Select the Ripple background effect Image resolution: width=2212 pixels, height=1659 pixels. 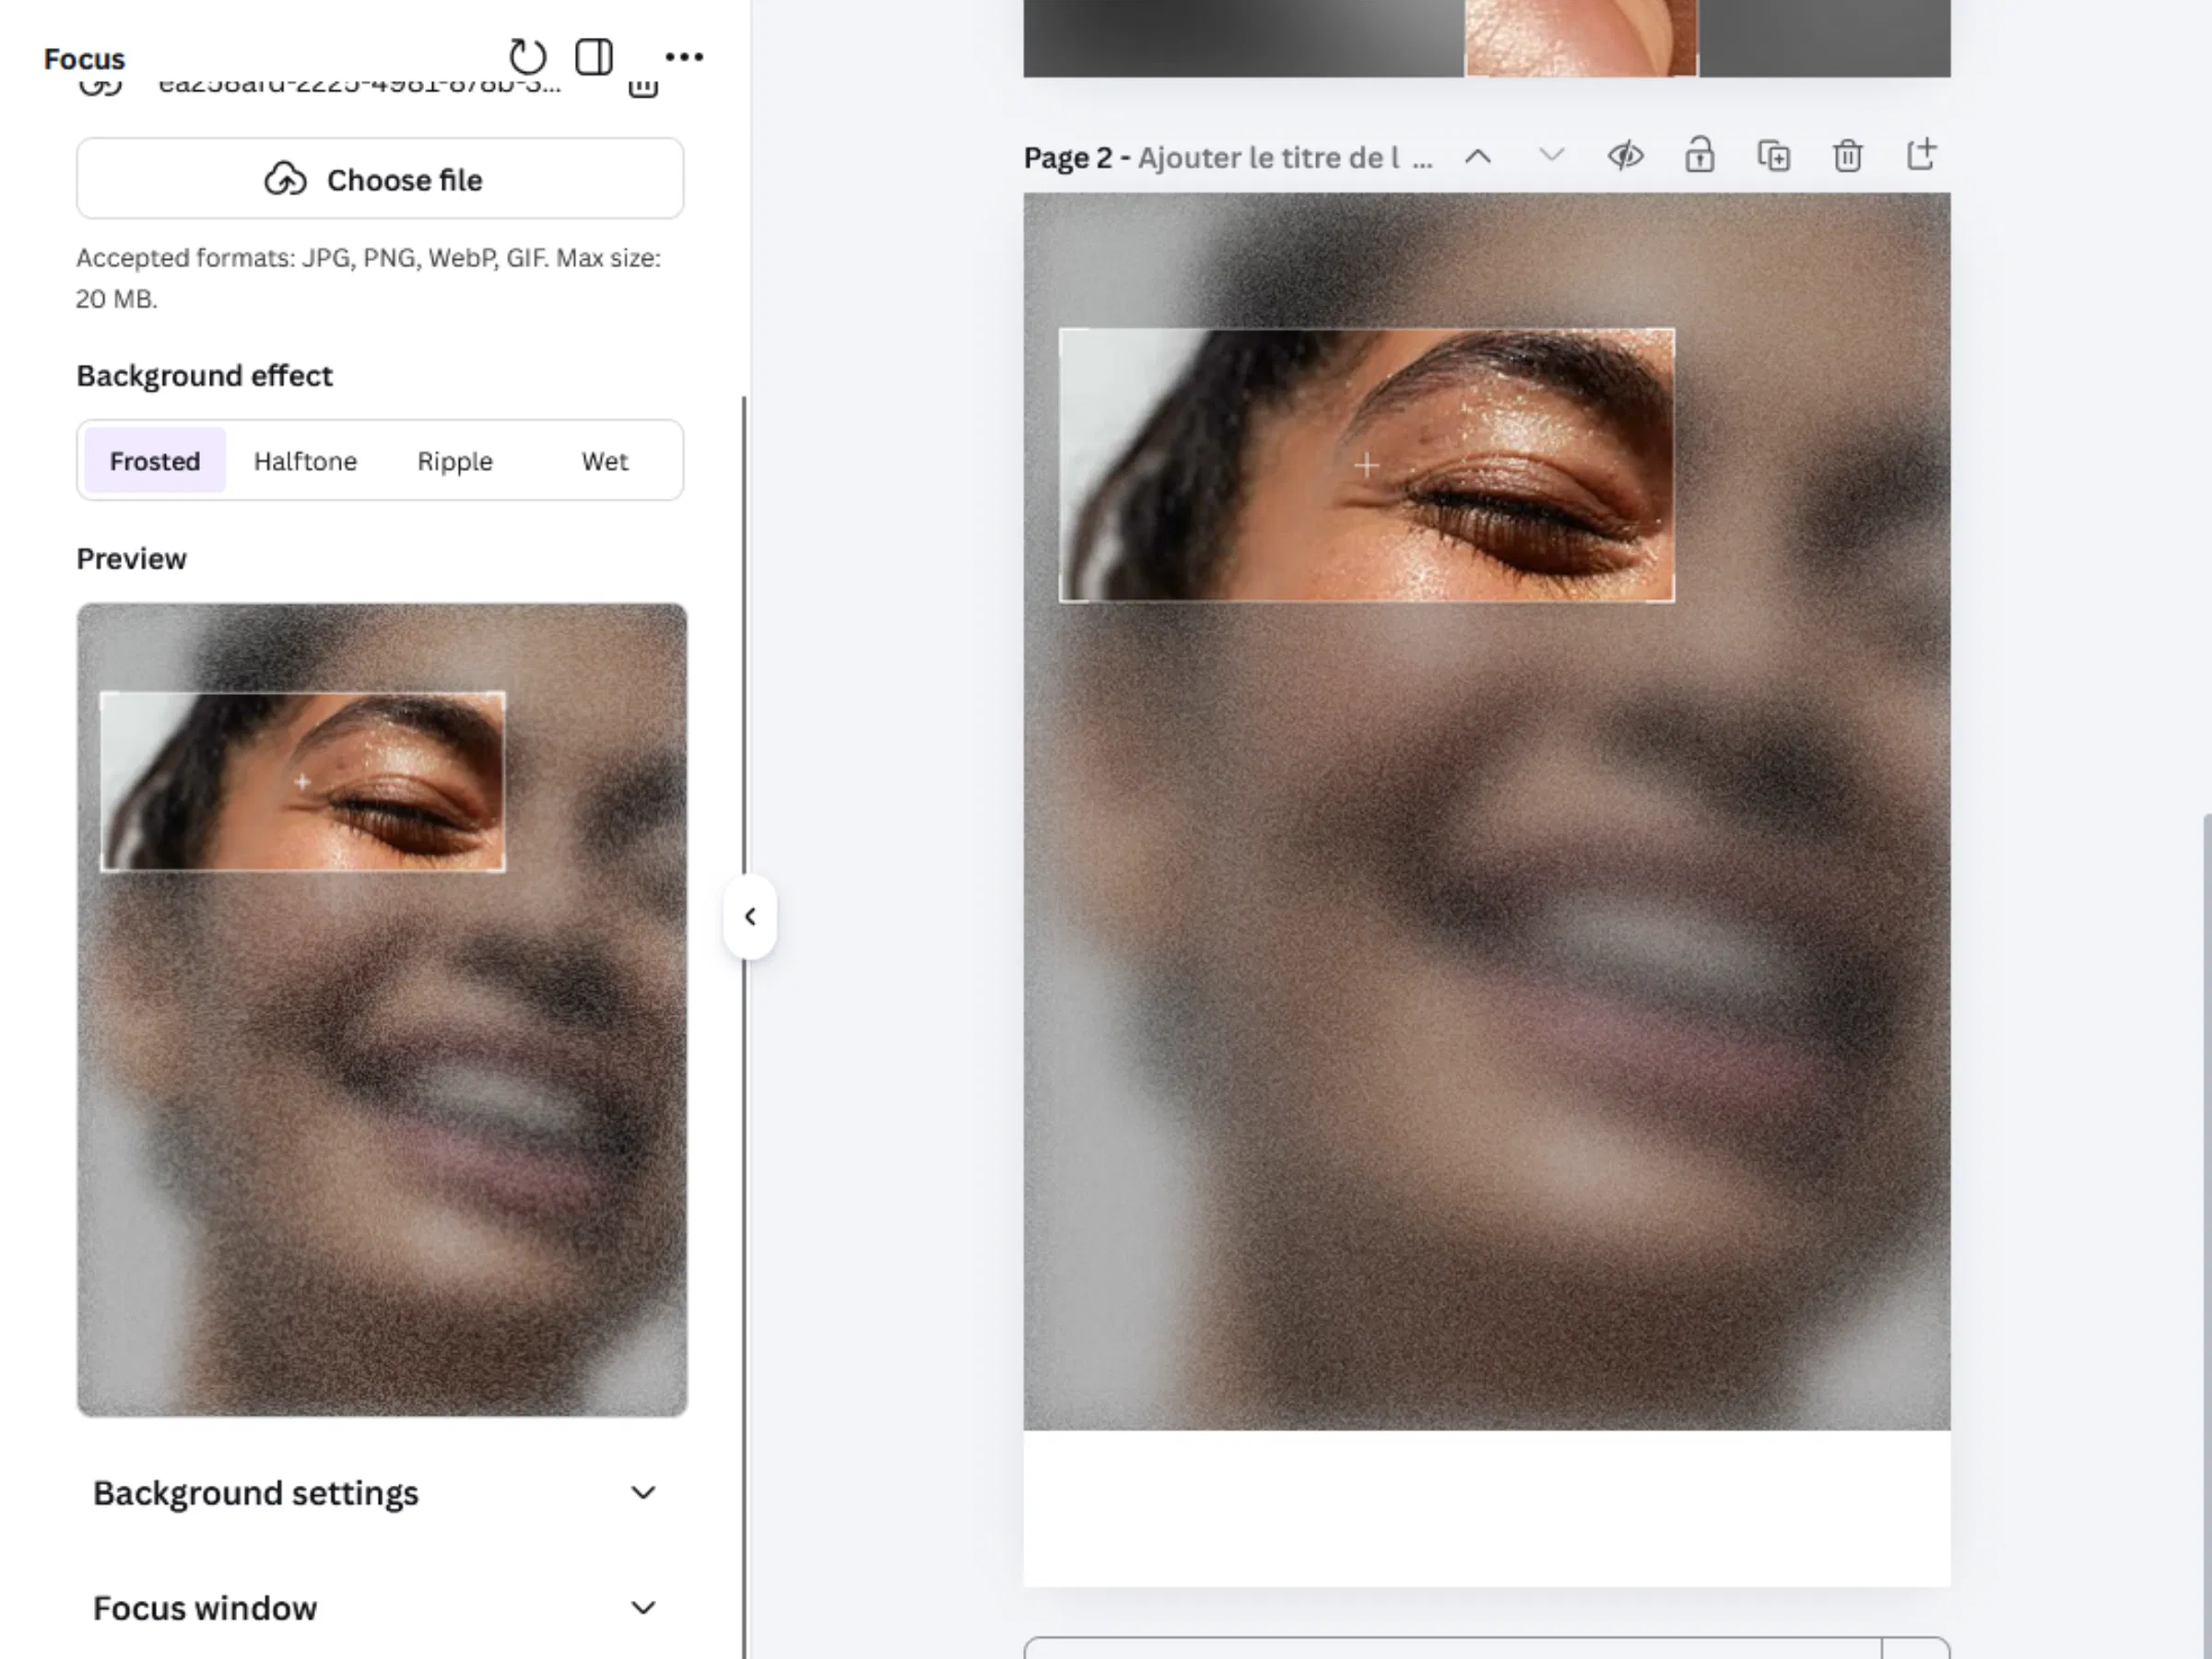tap(455, 461)
